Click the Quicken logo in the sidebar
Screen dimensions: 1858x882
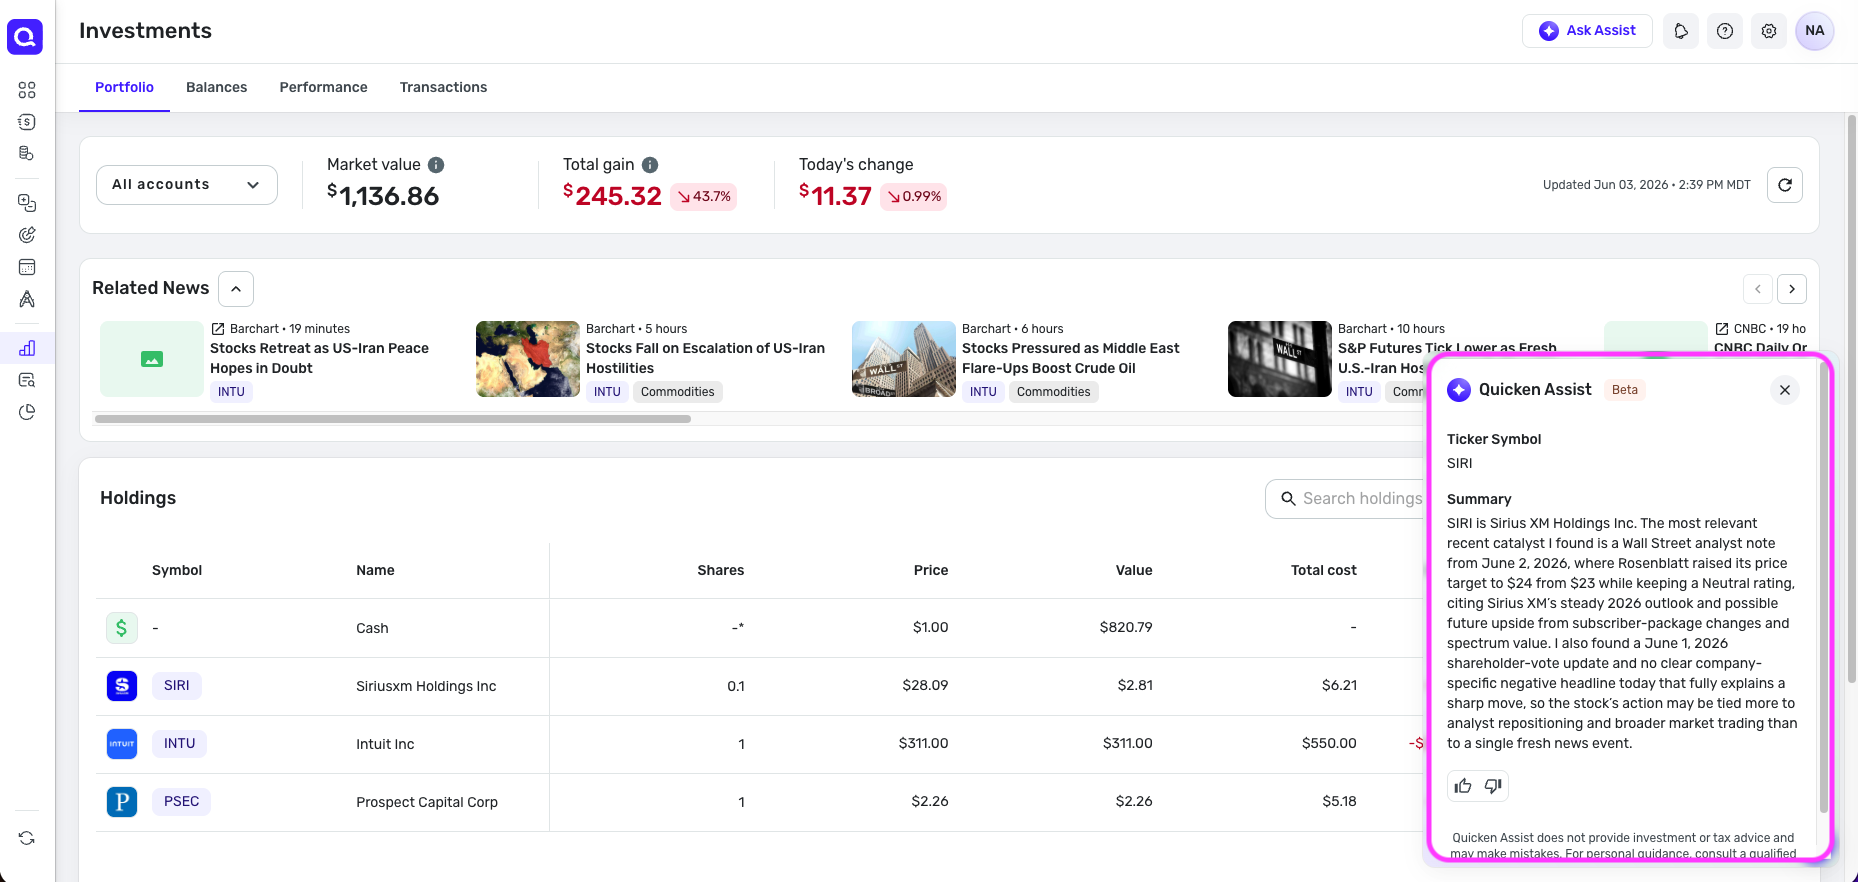25,37
